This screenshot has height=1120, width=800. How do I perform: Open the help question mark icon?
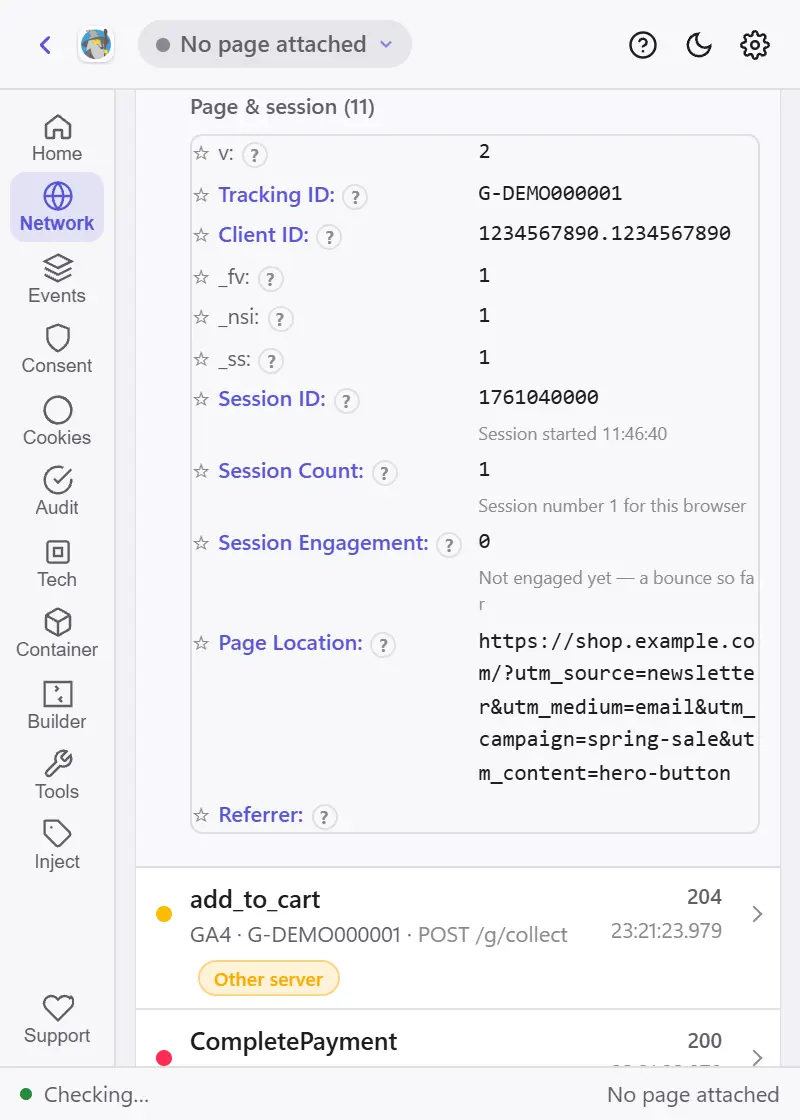point(642,45)
